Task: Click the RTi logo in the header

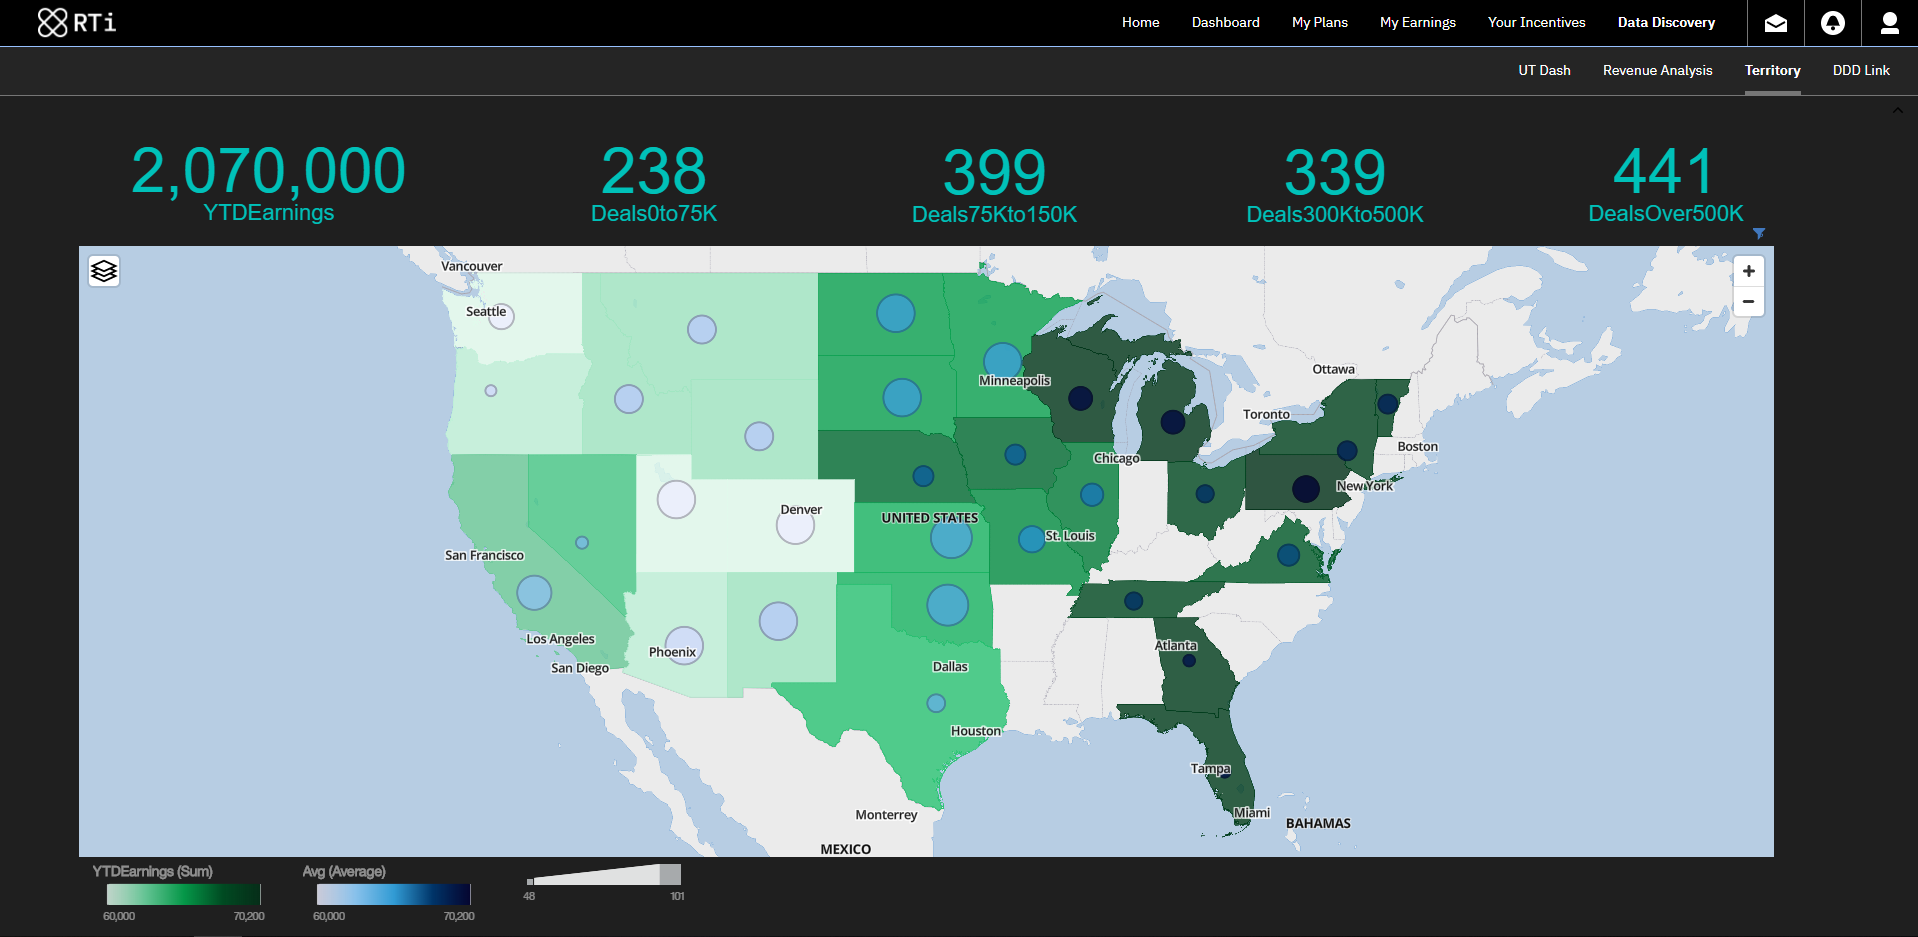Action: click(x=77, y=20)
